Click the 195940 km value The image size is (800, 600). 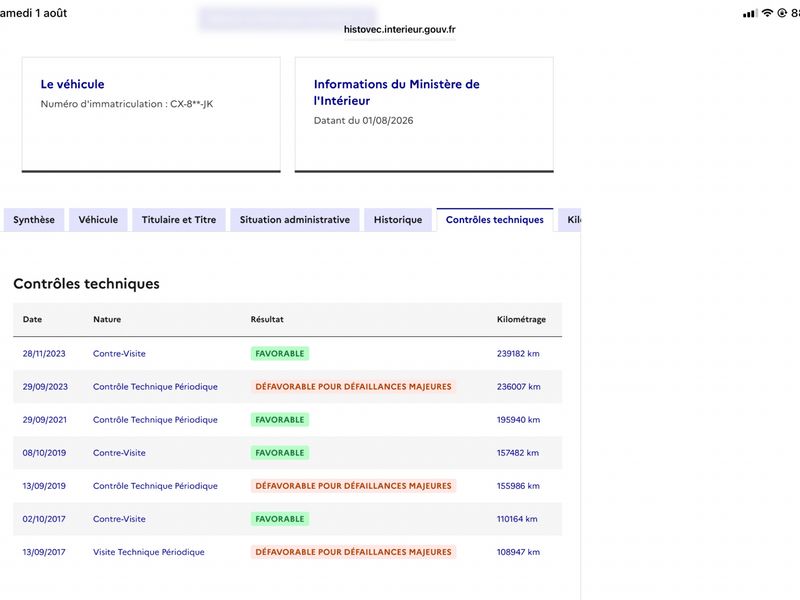(518, 420)
